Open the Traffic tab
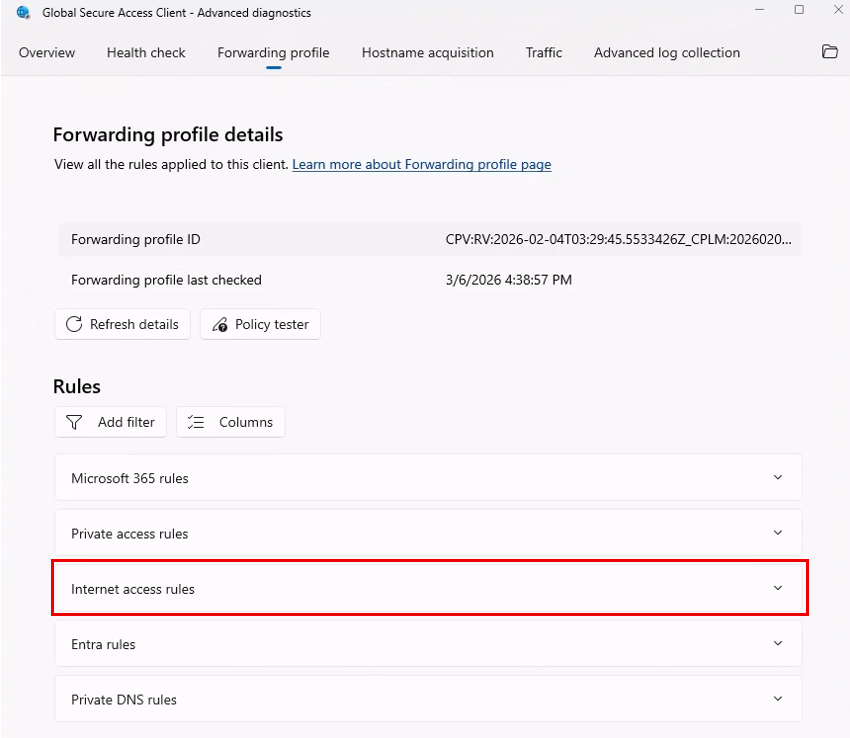 544,53
